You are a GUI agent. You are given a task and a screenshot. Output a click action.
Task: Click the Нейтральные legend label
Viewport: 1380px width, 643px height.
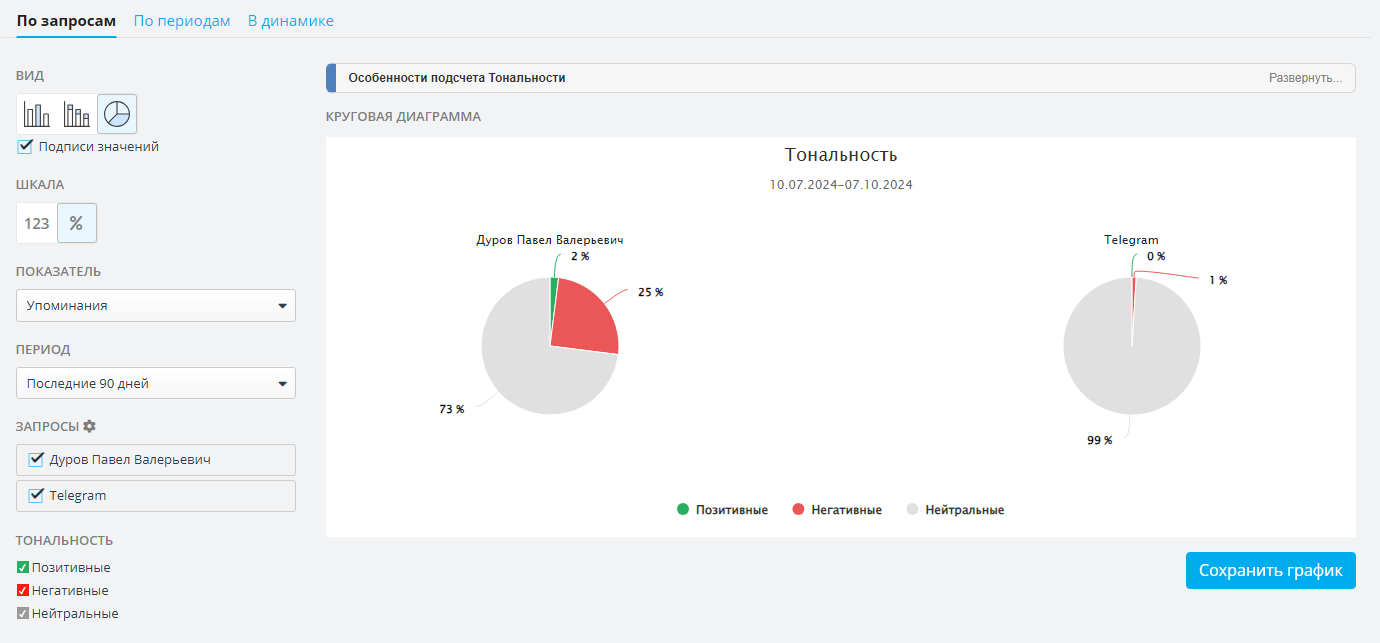coord(964,510)
